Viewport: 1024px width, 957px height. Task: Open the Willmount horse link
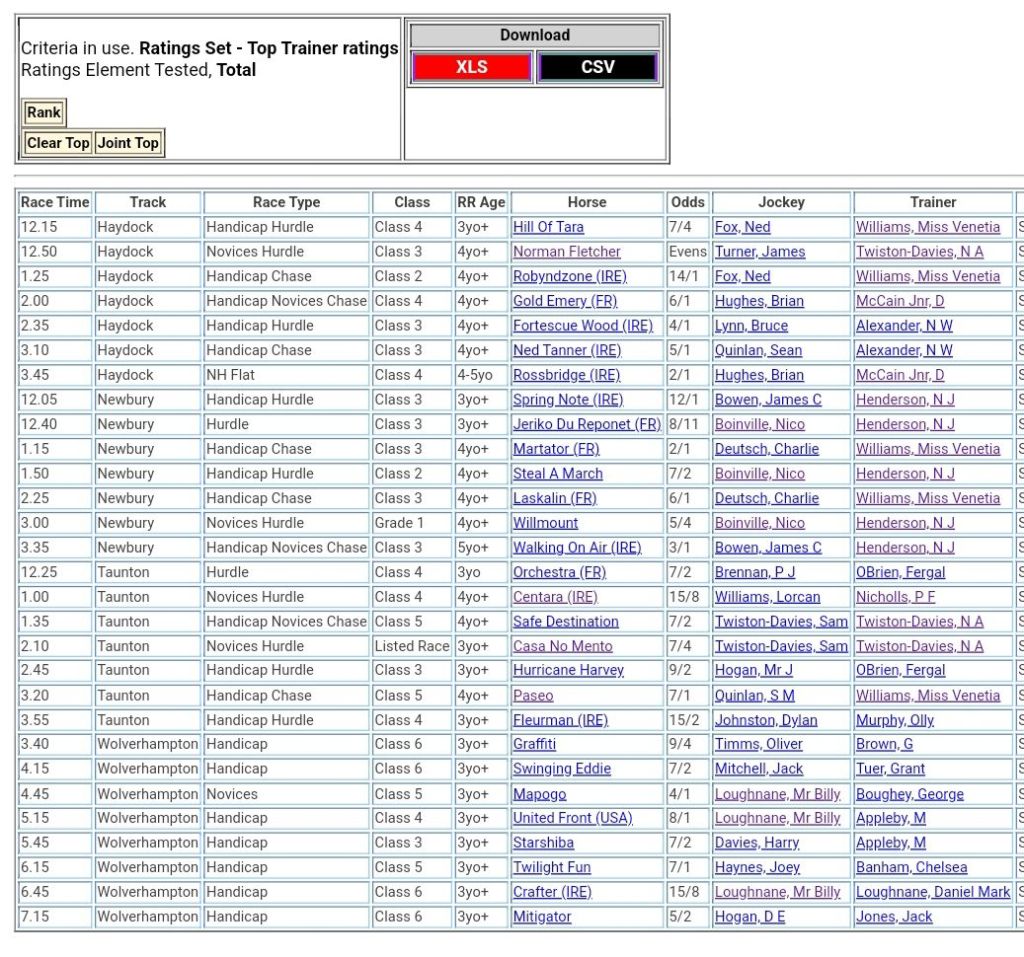pos(545,523)
